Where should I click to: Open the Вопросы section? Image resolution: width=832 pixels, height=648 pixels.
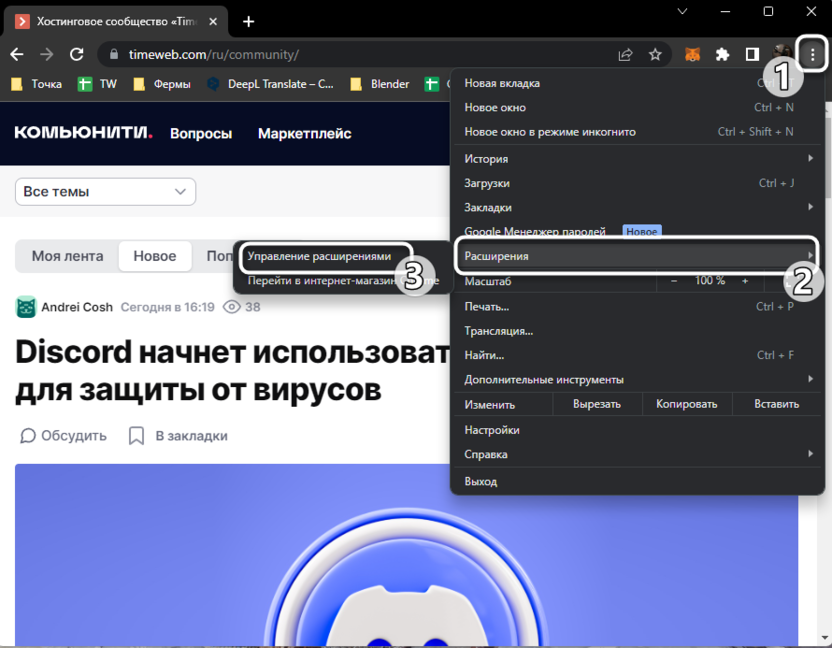201,133
